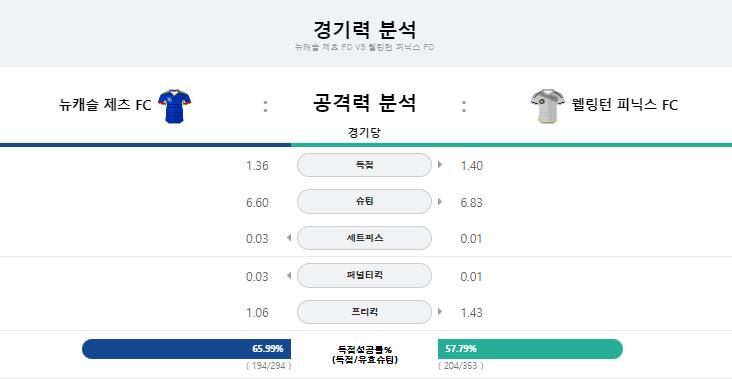Image resolution: width=732 pixels, height=379 pixels.
Task: Open the 웰링턴 피닉스 FC team name
Action: click(625, 105)
